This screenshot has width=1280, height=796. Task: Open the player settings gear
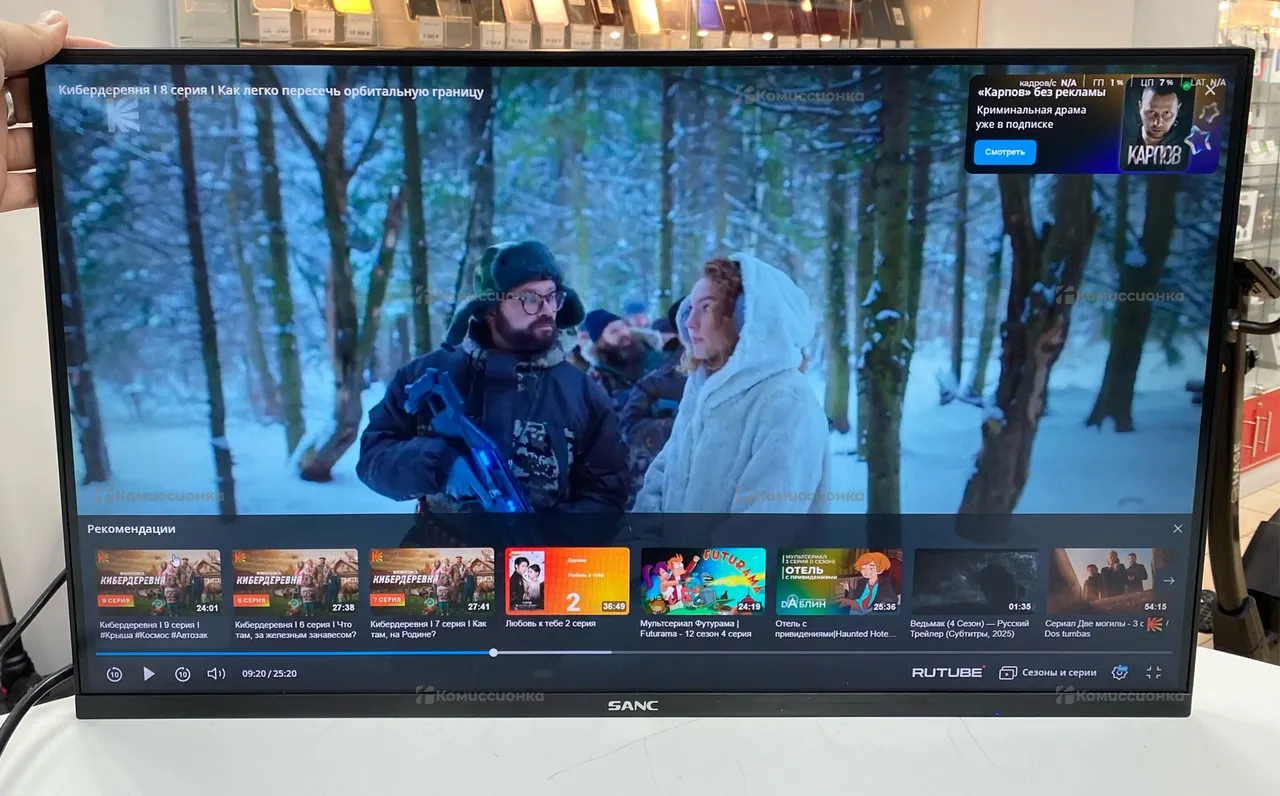point(1120,673)
